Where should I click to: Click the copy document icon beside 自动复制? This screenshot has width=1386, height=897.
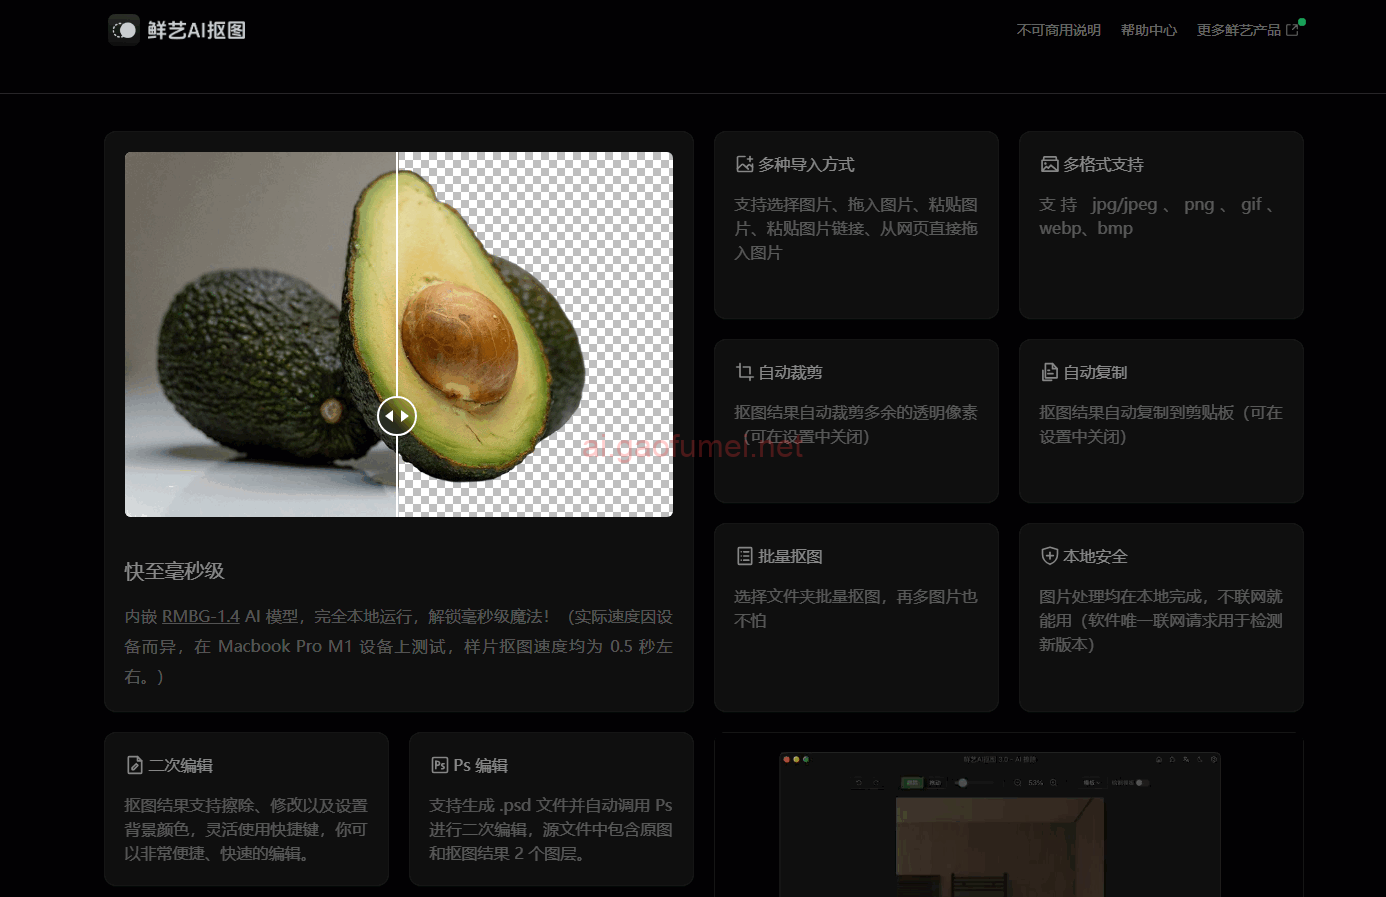point(1049,372)
